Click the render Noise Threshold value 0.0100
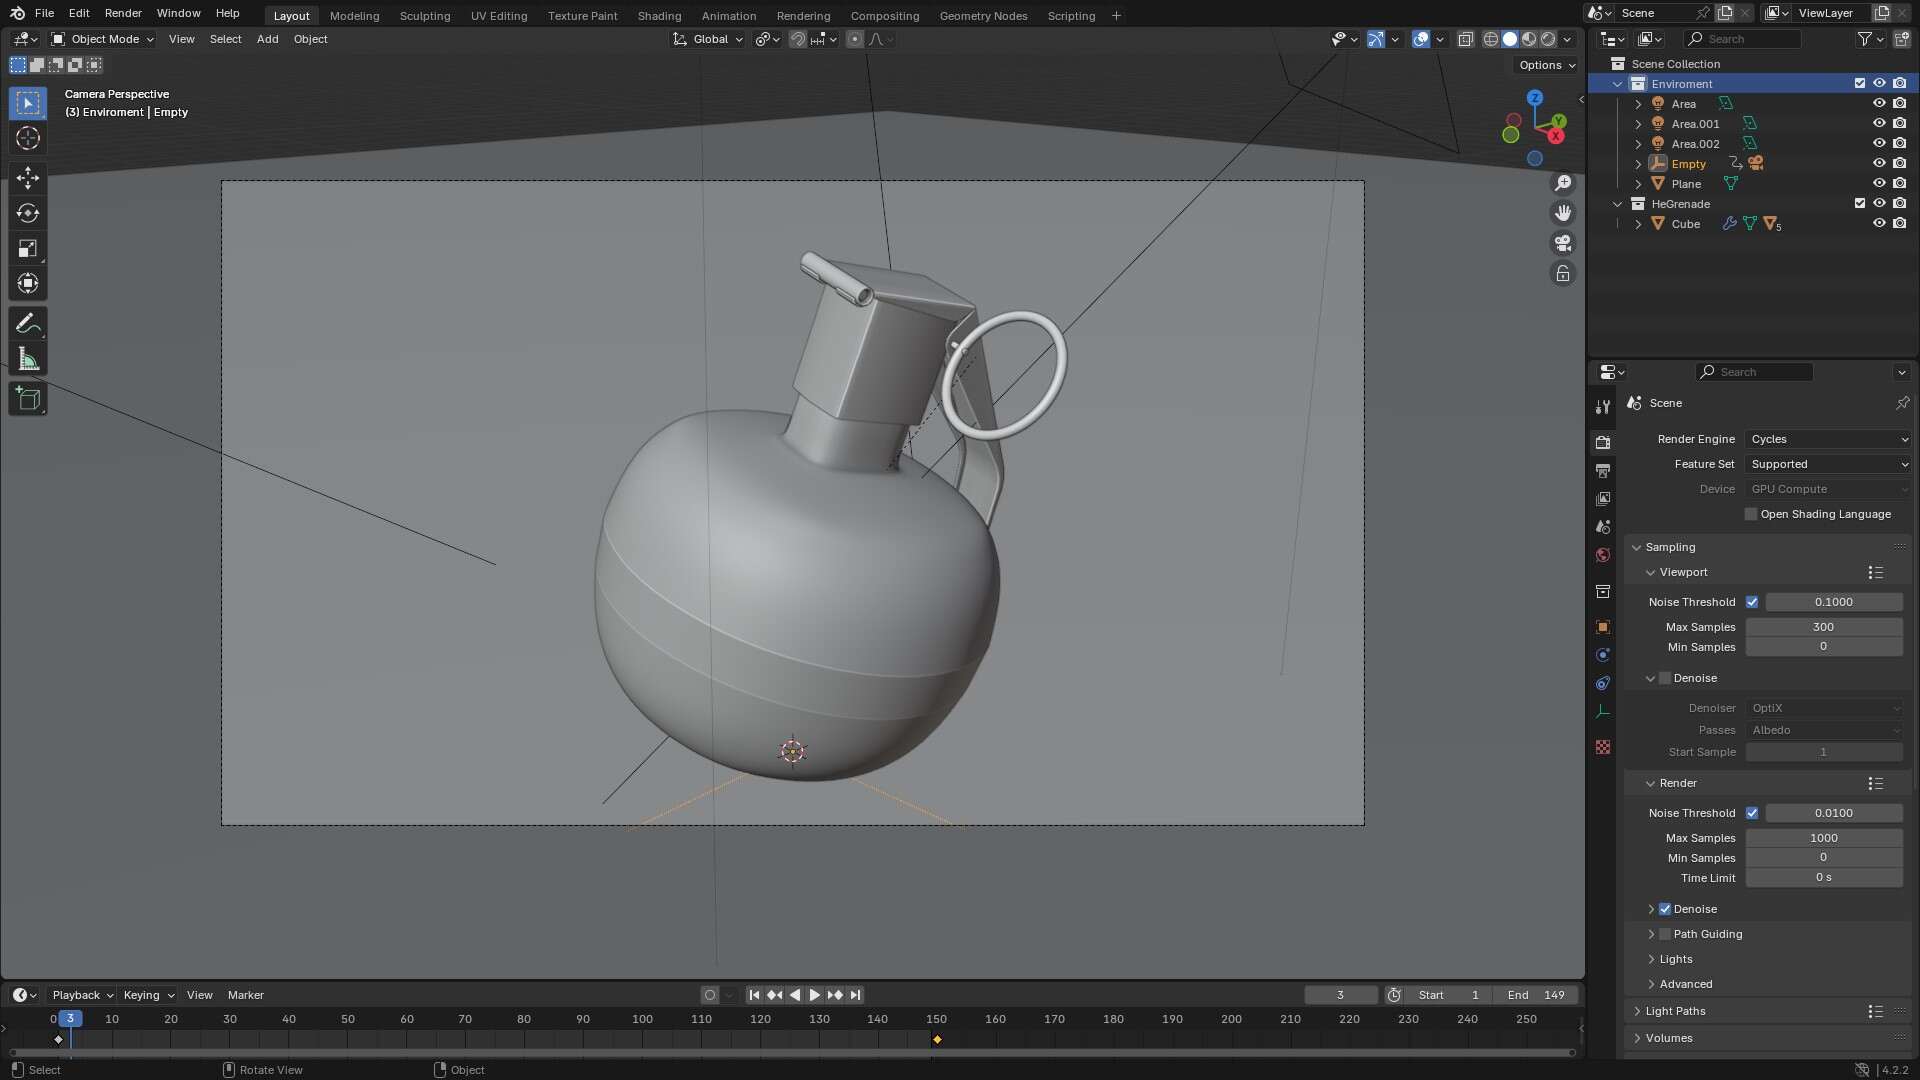This screenshot has width=1920, height=1080. tap(1833, 813)
